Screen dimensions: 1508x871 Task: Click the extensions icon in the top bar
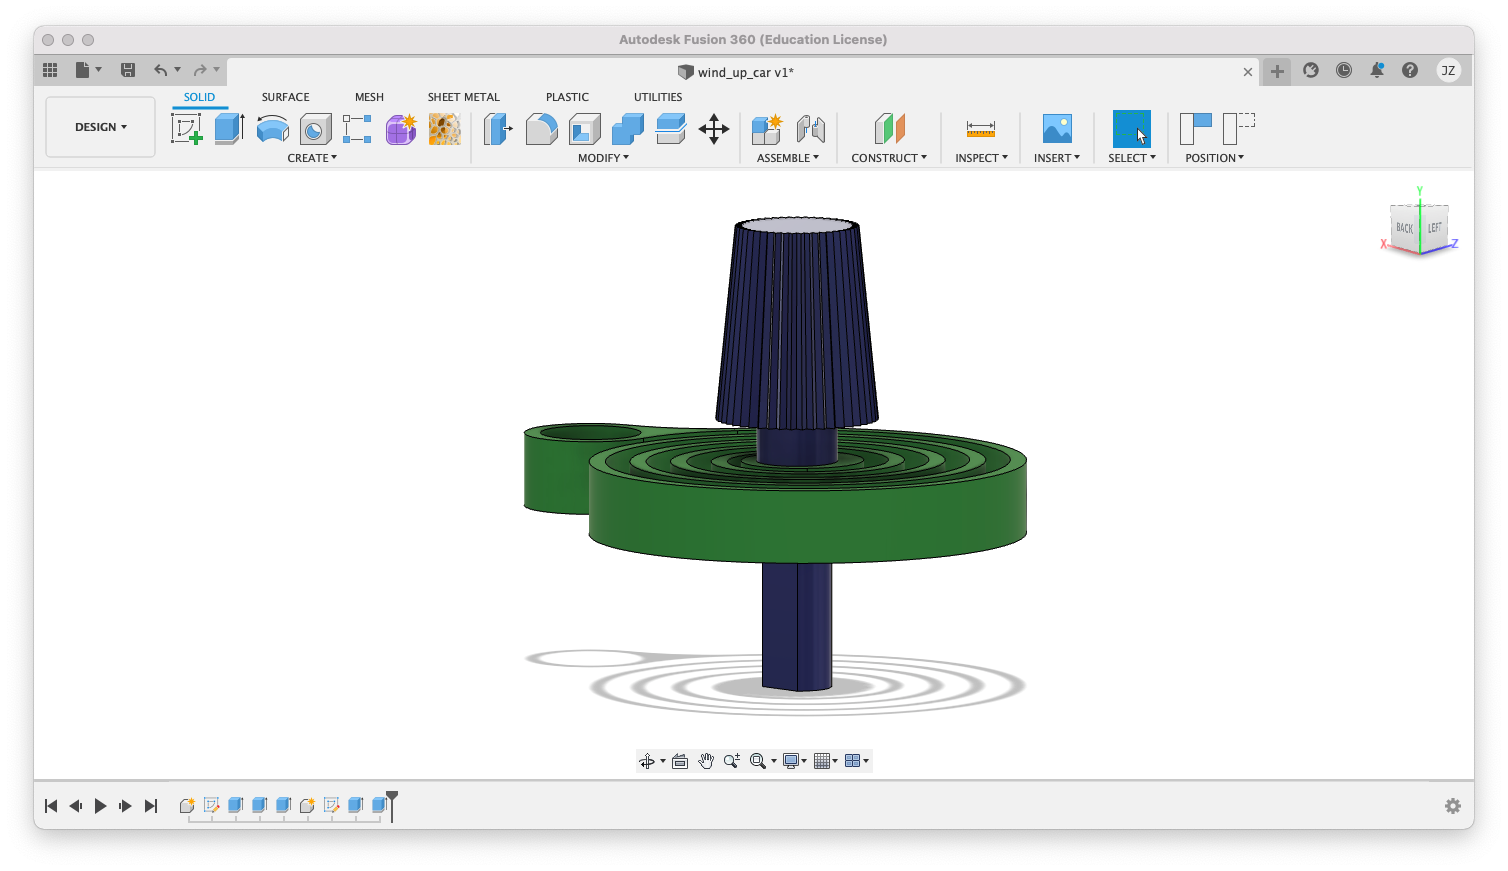pos(1311,70)
